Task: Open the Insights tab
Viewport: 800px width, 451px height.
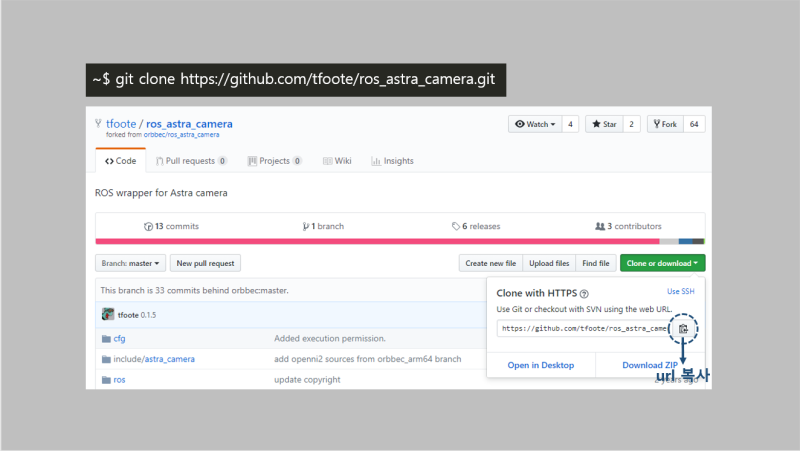Action: coord(392,161)
